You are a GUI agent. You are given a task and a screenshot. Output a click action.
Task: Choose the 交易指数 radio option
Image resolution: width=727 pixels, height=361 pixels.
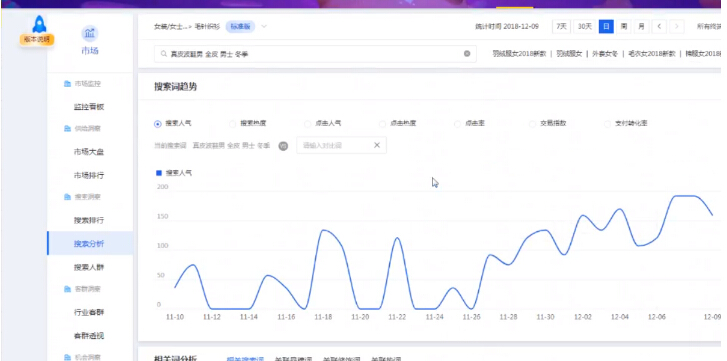(x=532, y=124)
